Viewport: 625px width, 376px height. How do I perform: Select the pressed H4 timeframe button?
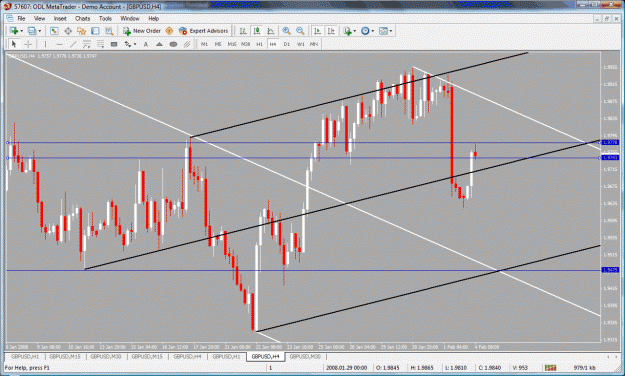click(x=273, y=44)
